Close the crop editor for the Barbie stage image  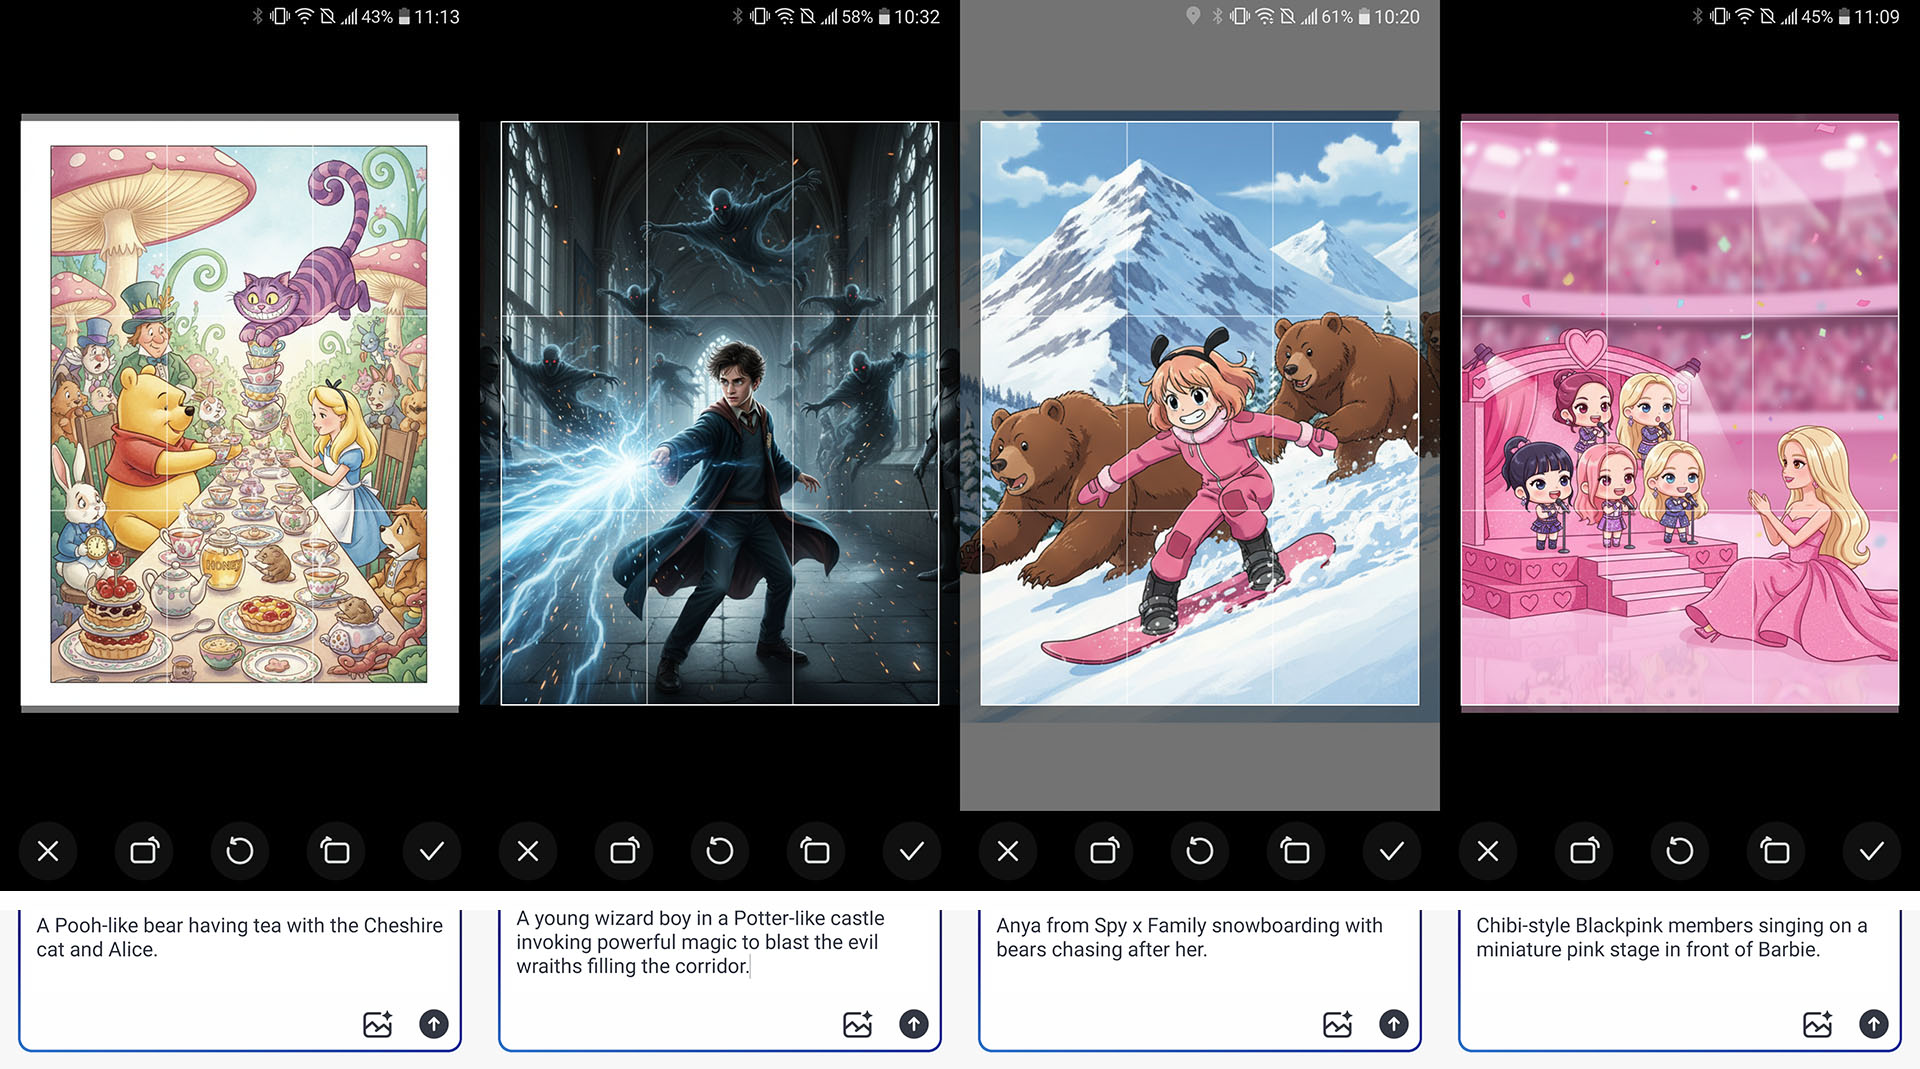(1488, 851)
